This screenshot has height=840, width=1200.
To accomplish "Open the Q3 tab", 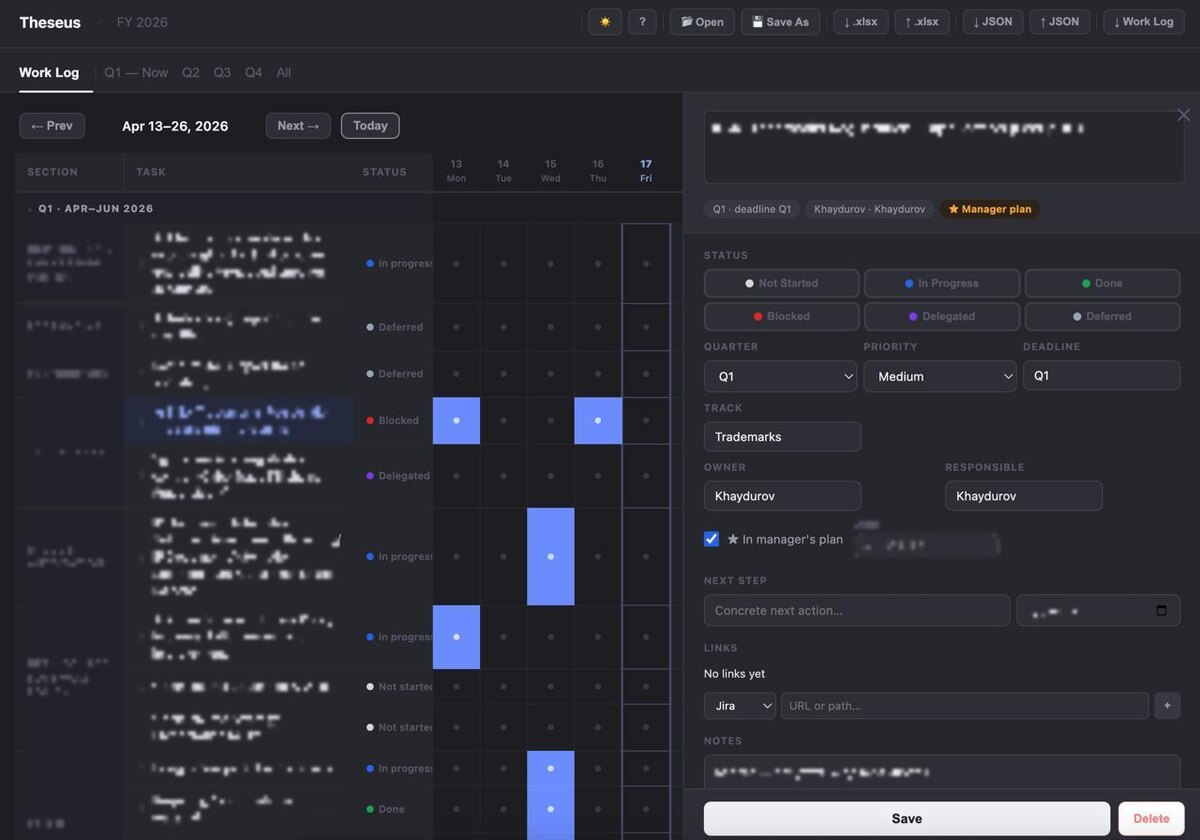I will [222, 73].
